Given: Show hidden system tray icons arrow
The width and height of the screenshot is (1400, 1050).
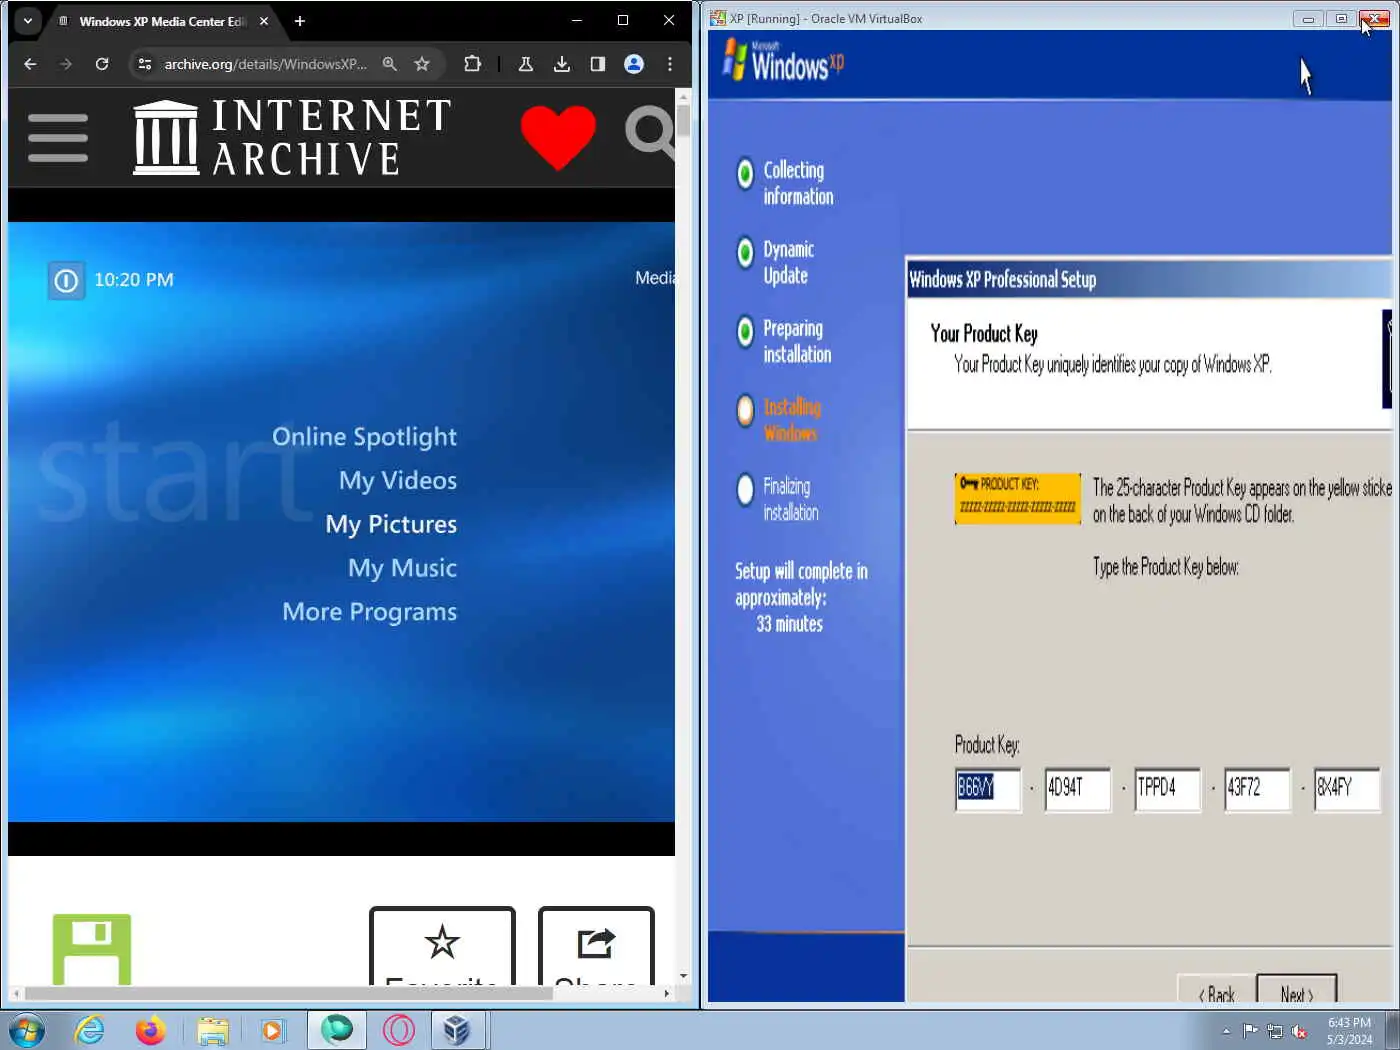Looking at the screenshot, I should coord(1226,1031).
